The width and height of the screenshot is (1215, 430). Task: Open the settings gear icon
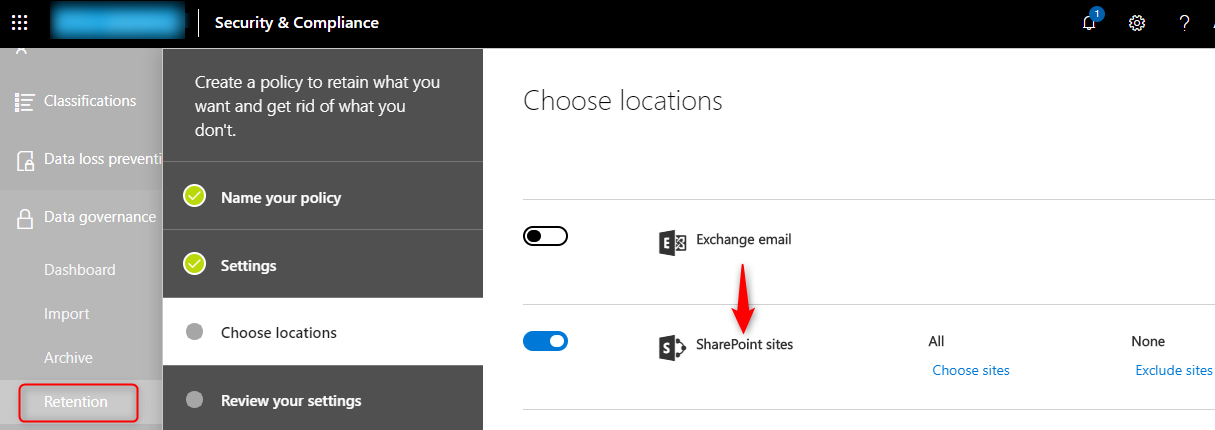[1137, 23]
